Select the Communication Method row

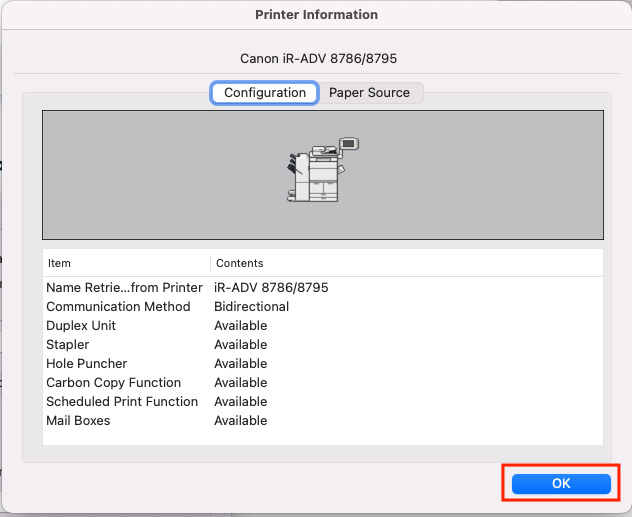[323, 307]
